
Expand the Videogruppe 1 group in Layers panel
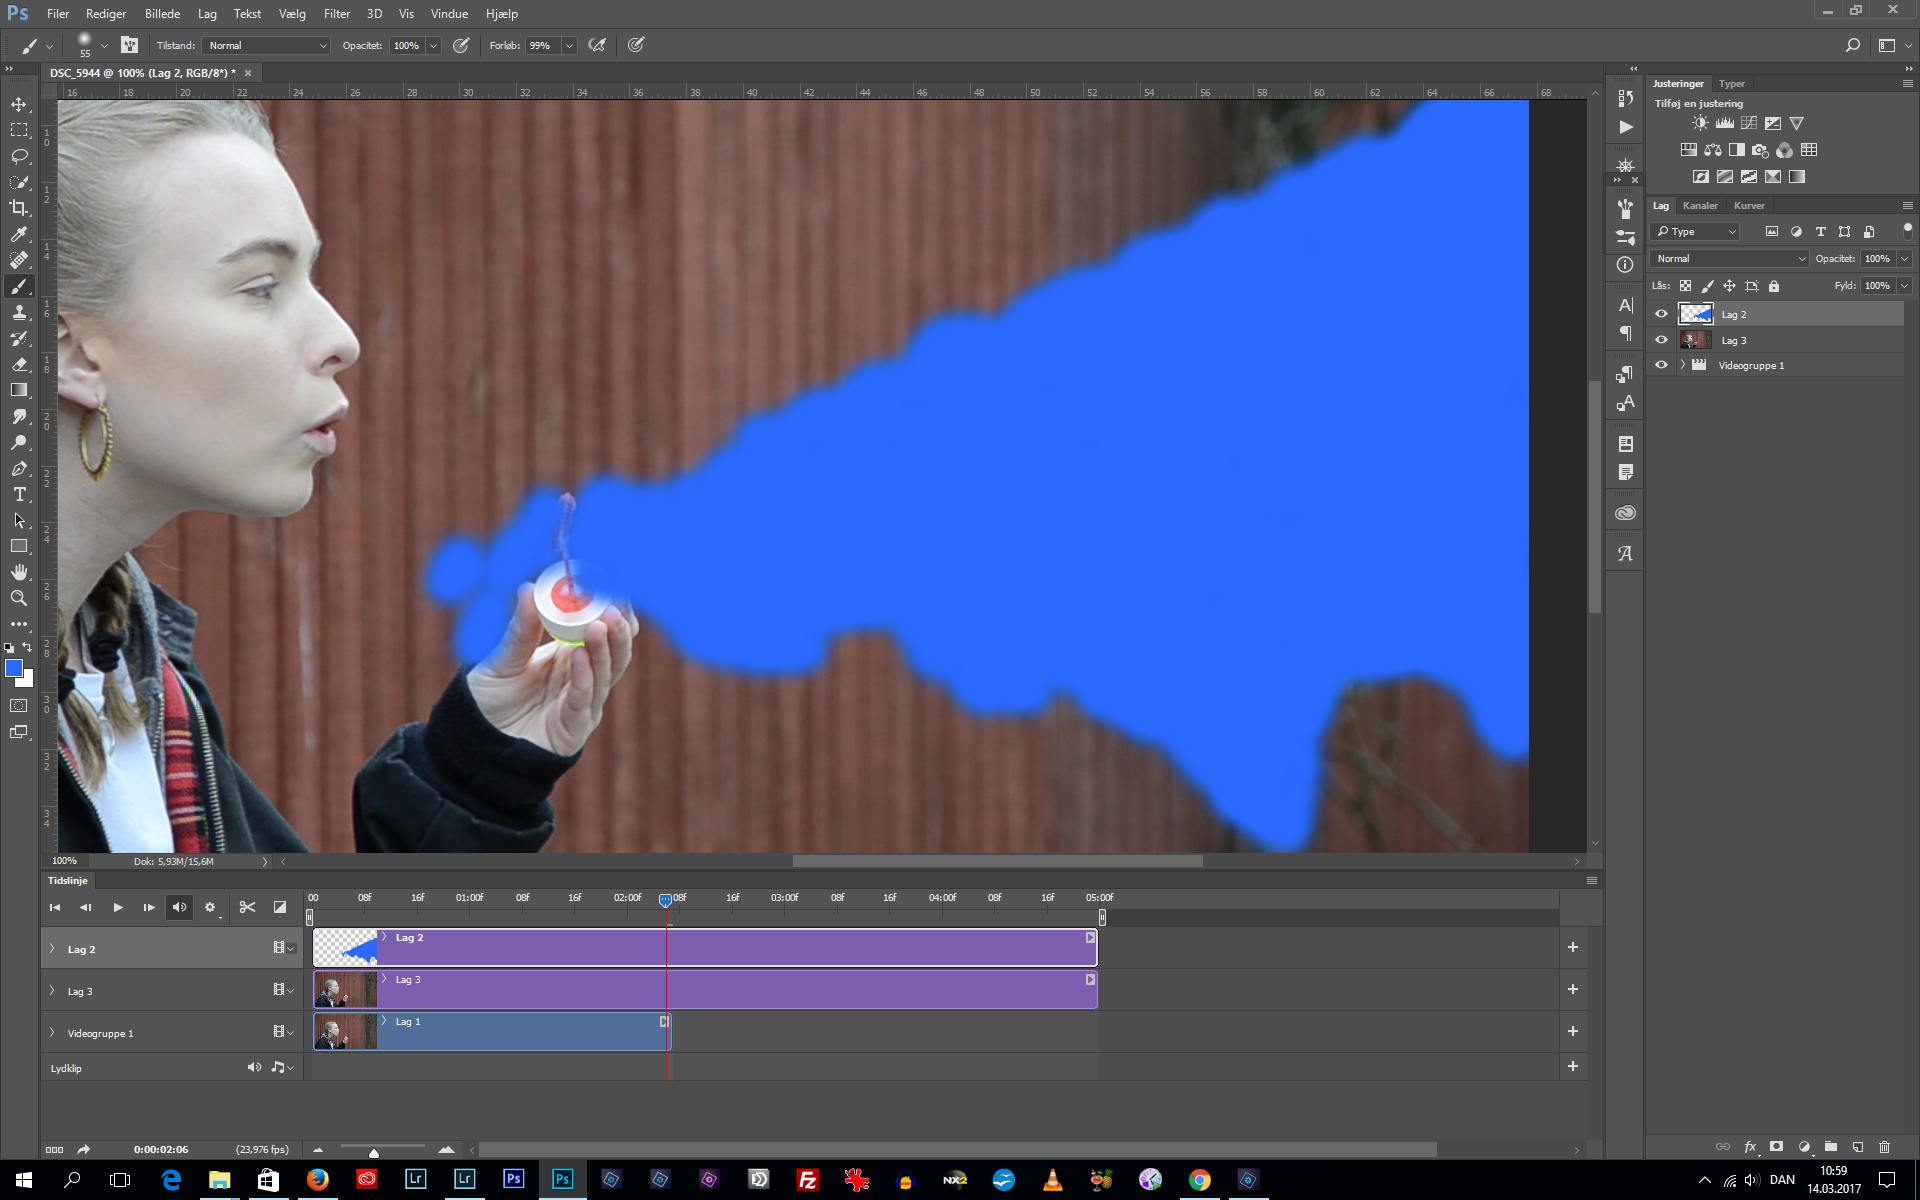(x=1681, y=365)
